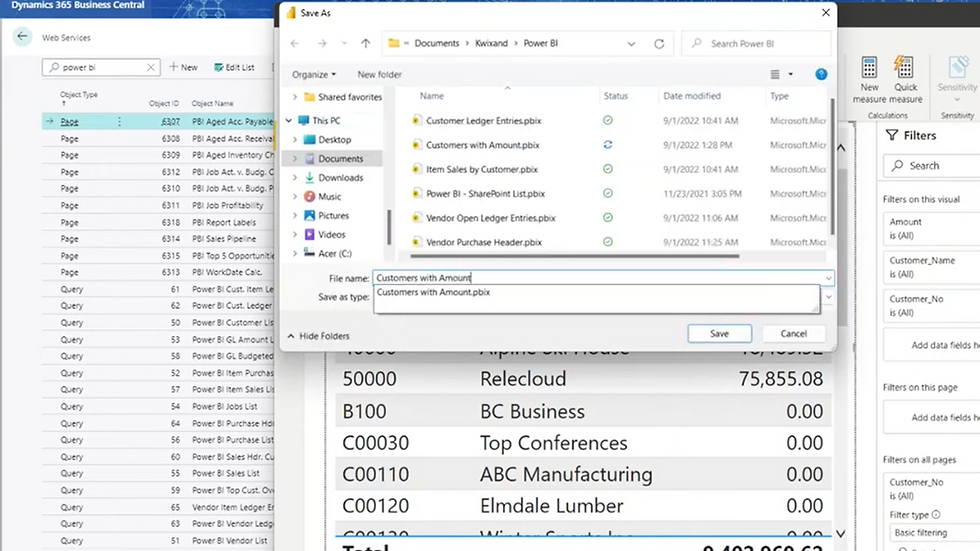The width and height of the screenshot is (980, 551).
Task: Expand Desktop folder node
Action: tap(294, 139)
